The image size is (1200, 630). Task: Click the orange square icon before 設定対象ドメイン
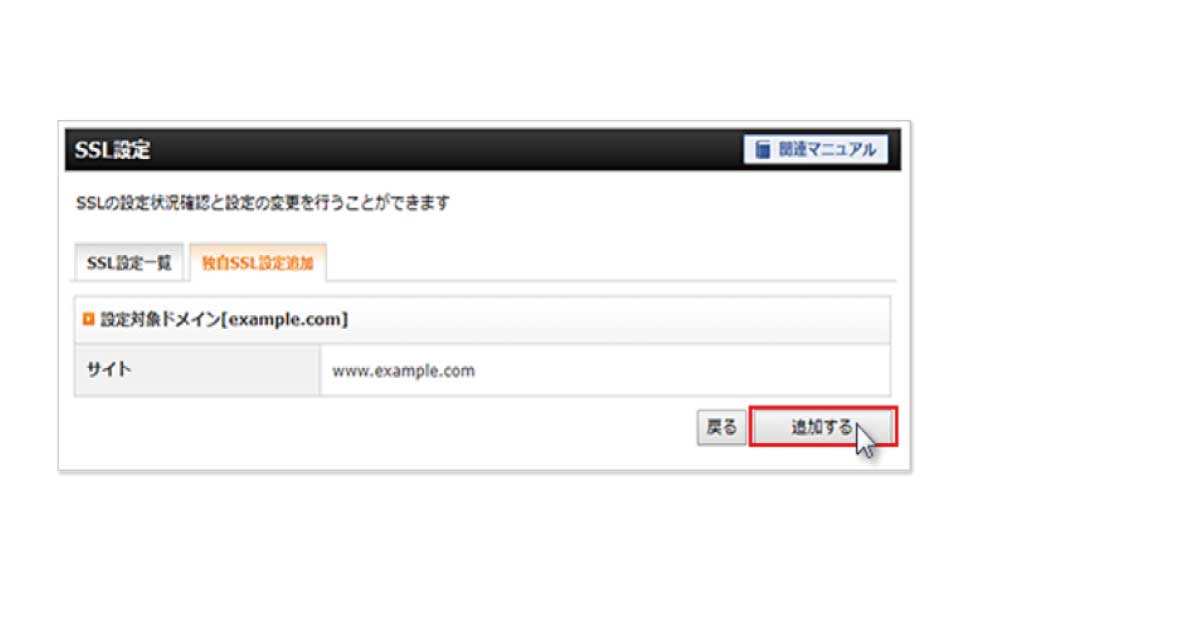tap(89, 320)
